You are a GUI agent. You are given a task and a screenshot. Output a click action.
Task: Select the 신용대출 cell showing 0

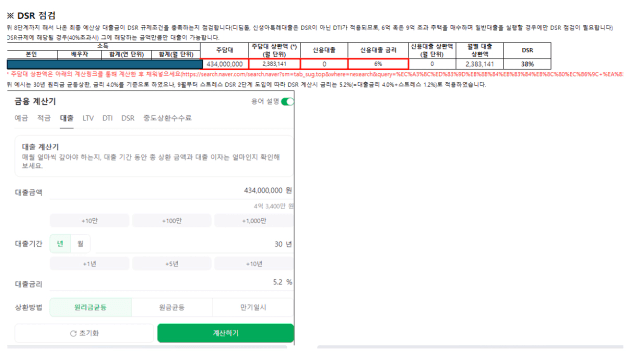(x=324, y=64)
